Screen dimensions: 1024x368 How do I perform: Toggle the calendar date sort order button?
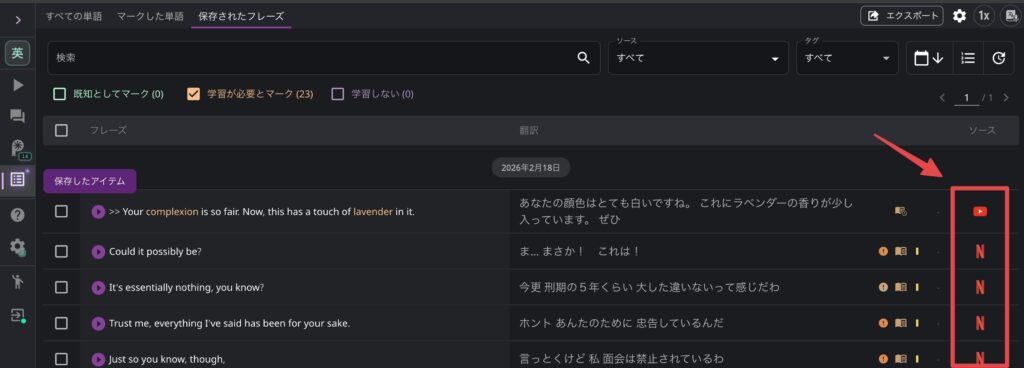click(x=928, y=58)
